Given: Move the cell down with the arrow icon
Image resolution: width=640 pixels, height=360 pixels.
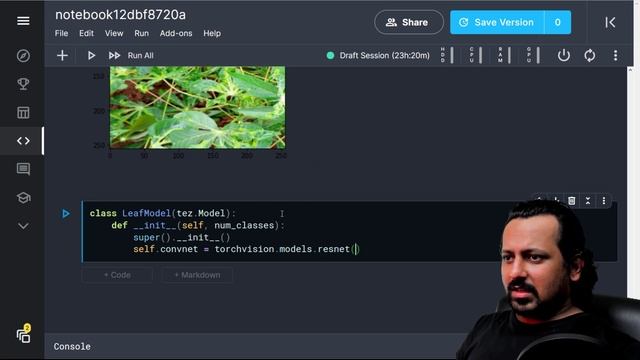Looking at the screenshot, I should [x=556, y=199].
